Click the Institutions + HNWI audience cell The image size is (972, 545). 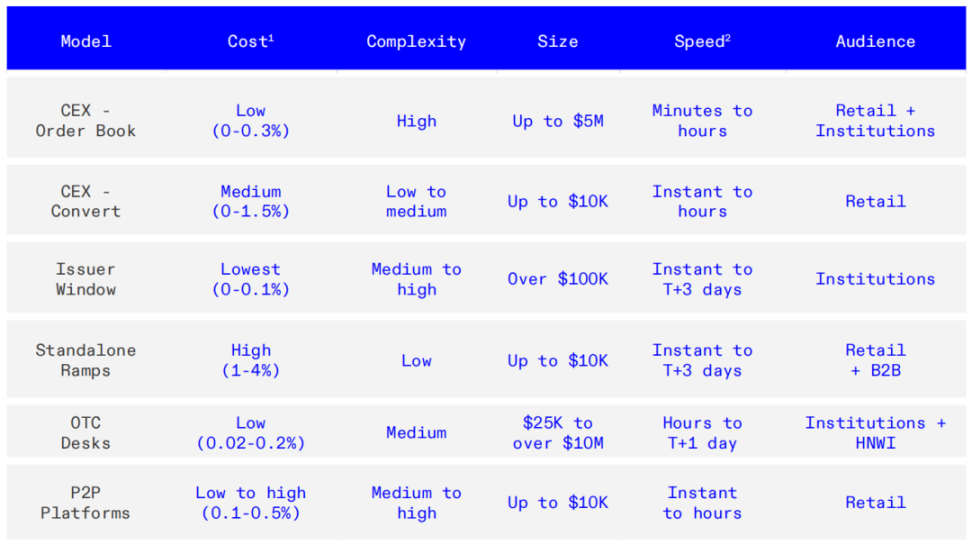[875, 433]
